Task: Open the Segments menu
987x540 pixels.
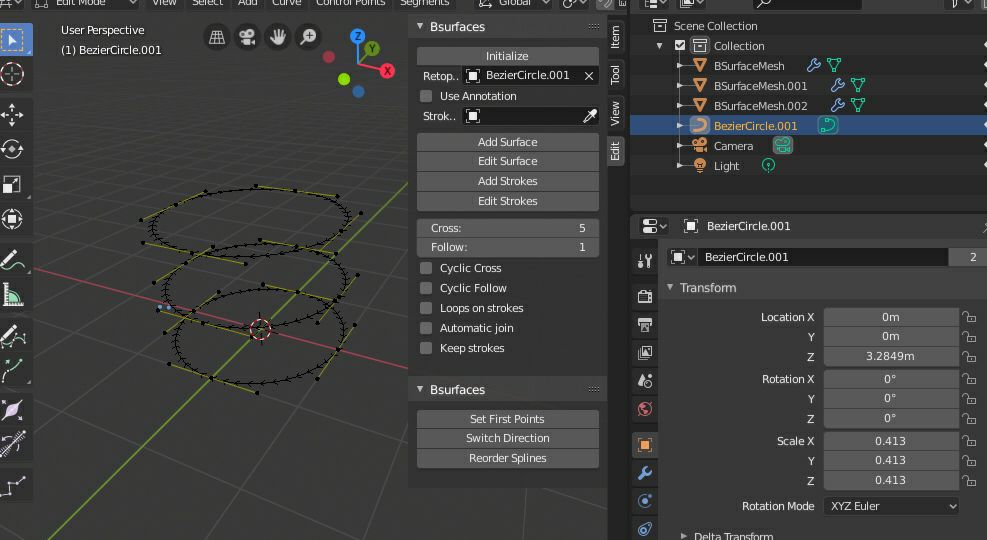Action: point(425,3)
